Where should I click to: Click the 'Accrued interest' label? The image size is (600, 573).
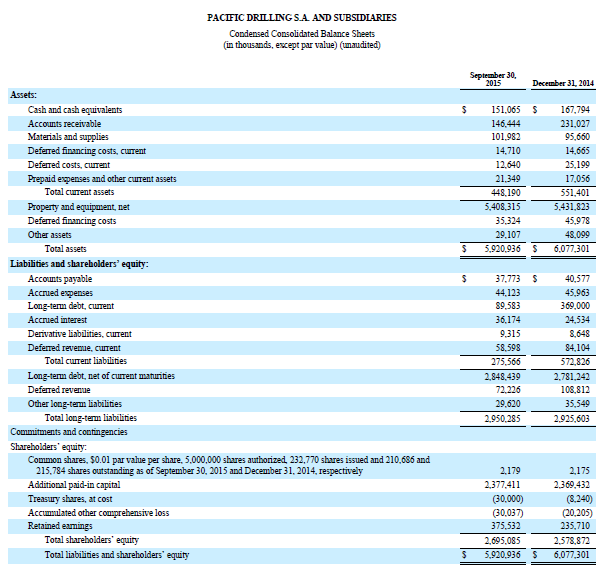pos(57,320)
